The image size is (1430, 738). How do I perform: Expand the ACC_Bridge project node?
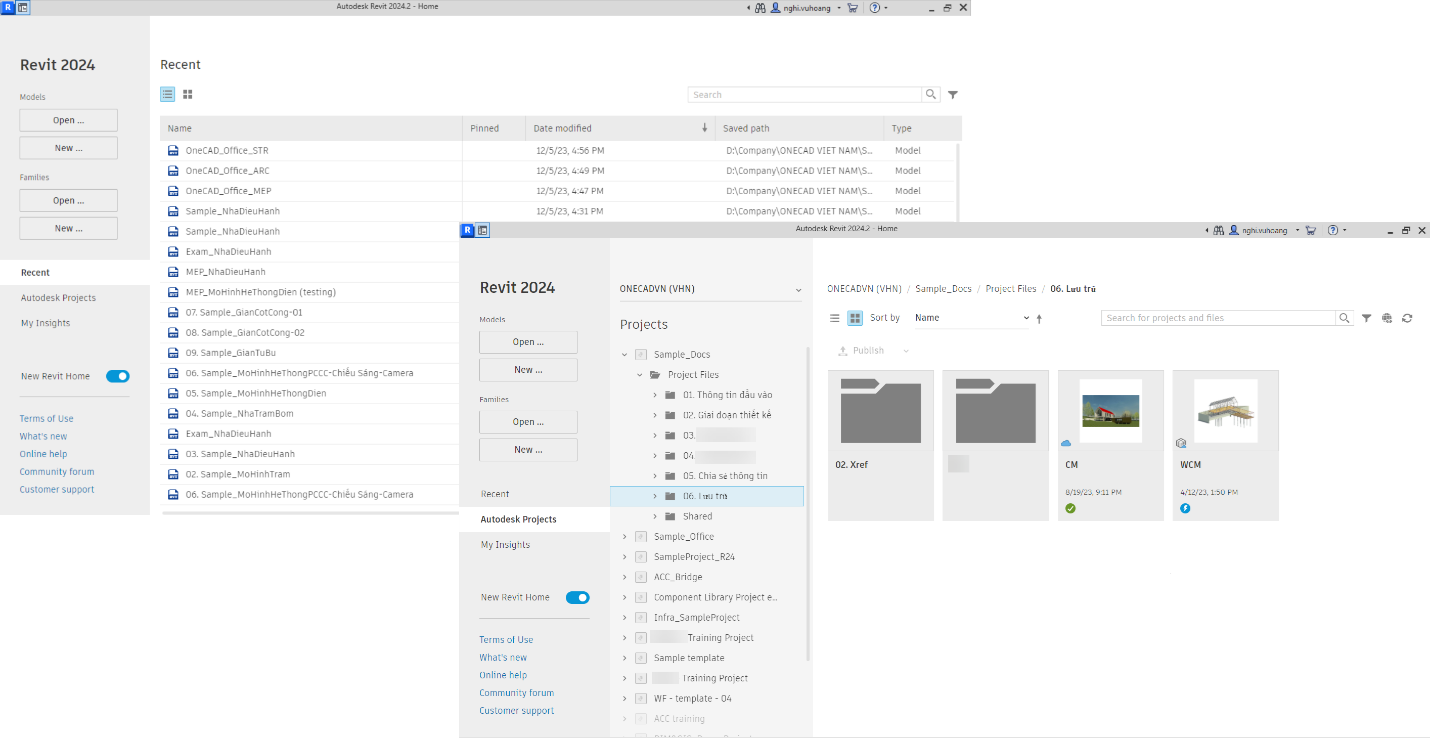coord(624,577)
